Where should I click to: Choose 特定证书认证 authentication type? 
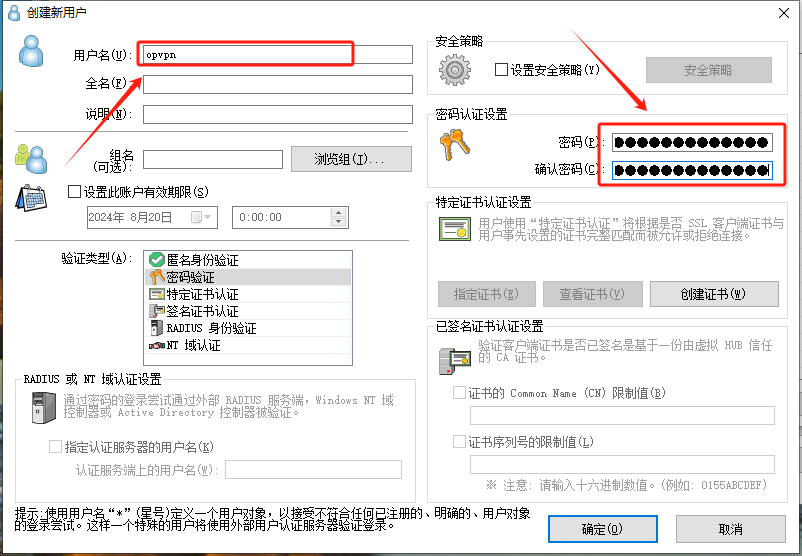pos(201,294)
